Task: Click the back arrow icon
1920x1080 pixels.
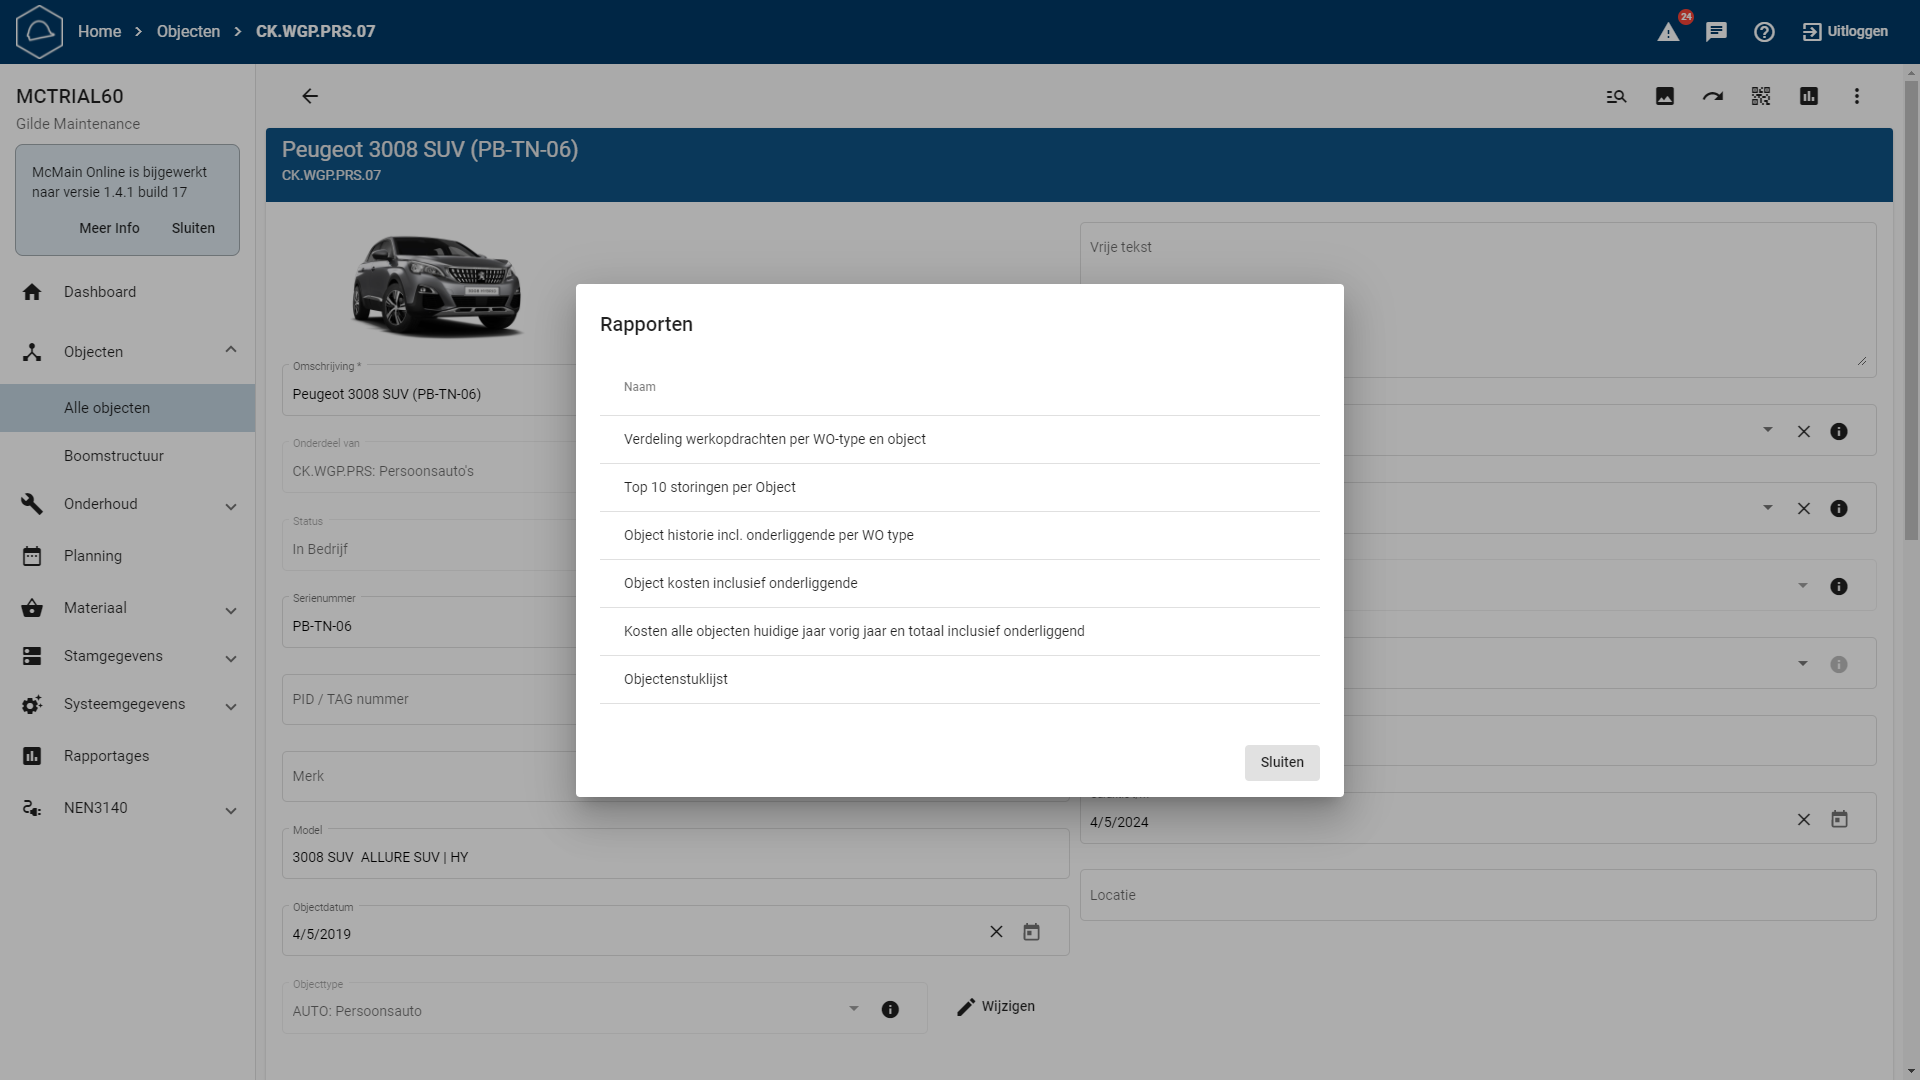Action: (x=310, y=96)
